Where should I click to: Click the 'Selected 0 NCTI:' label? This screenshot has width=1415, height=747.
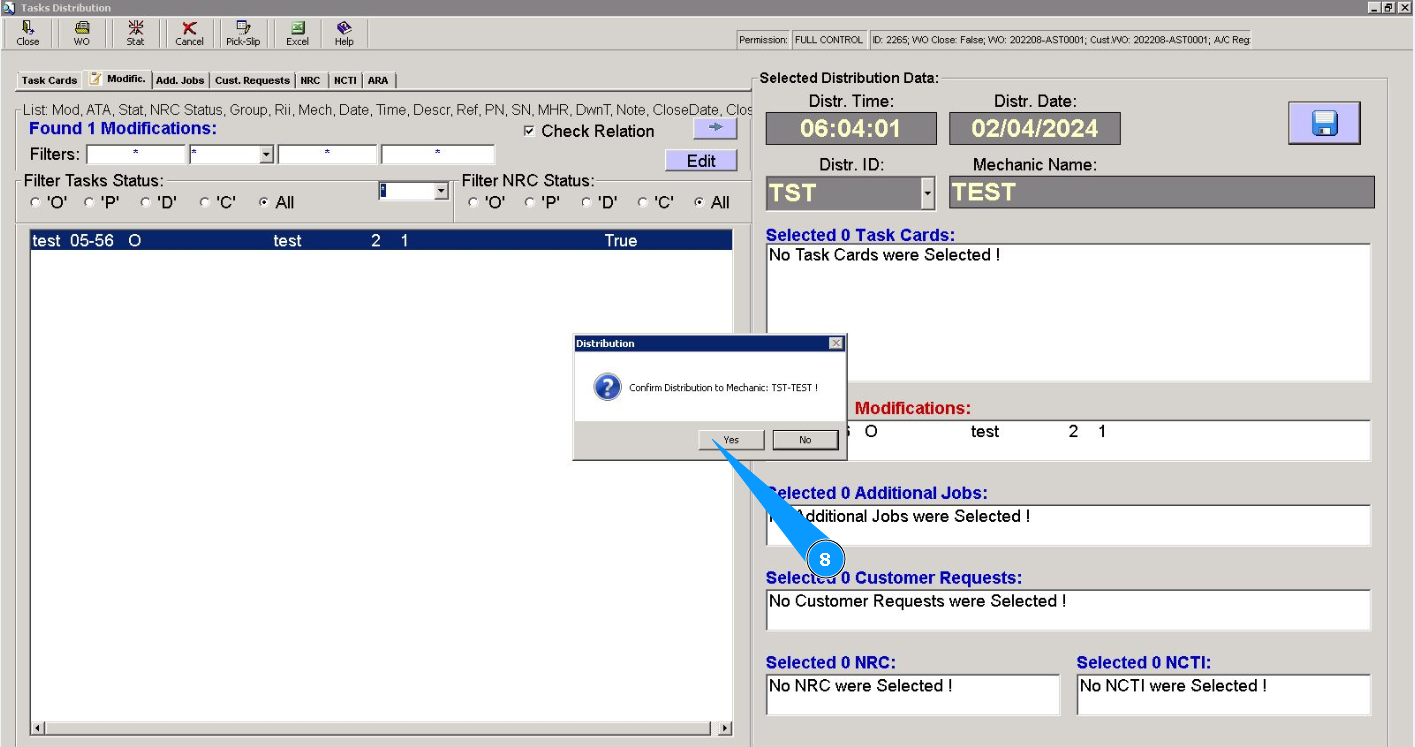pyautogui.click(x=1143, y=662)
